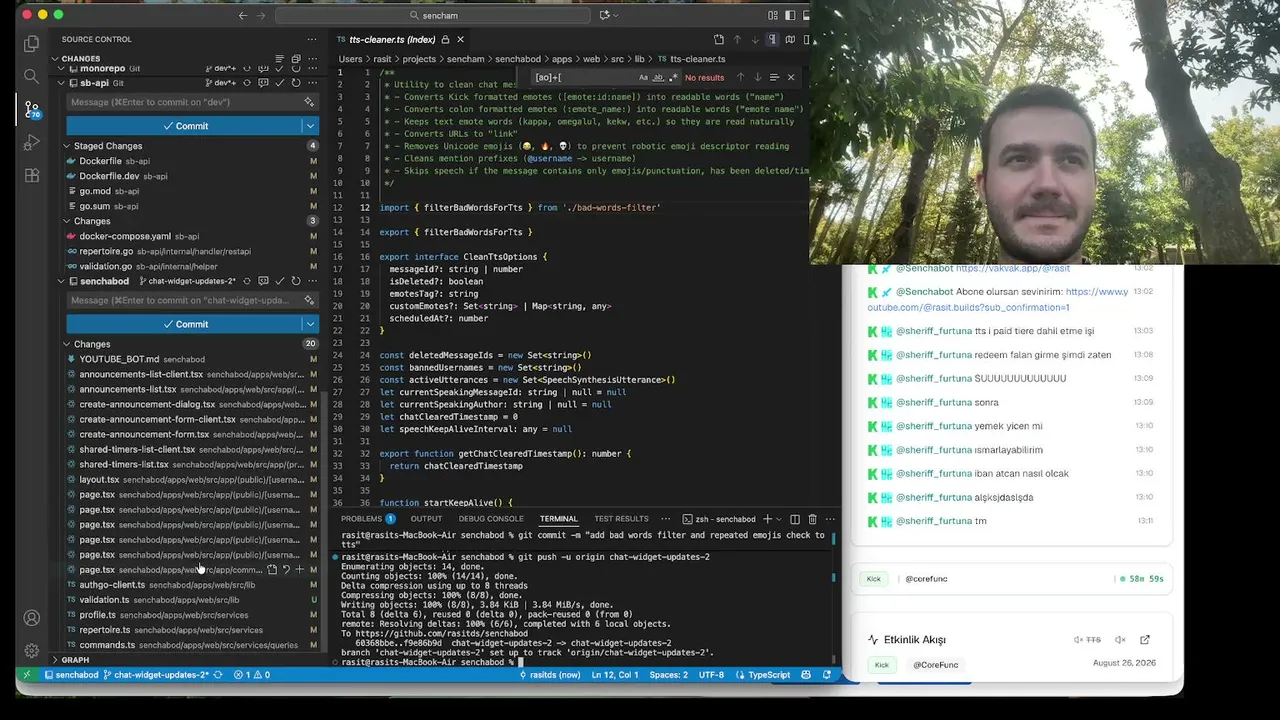Select the tts-cleaner.ts editor tab
The height and width of the screenshot is (720, 1280).
point(400,40)
